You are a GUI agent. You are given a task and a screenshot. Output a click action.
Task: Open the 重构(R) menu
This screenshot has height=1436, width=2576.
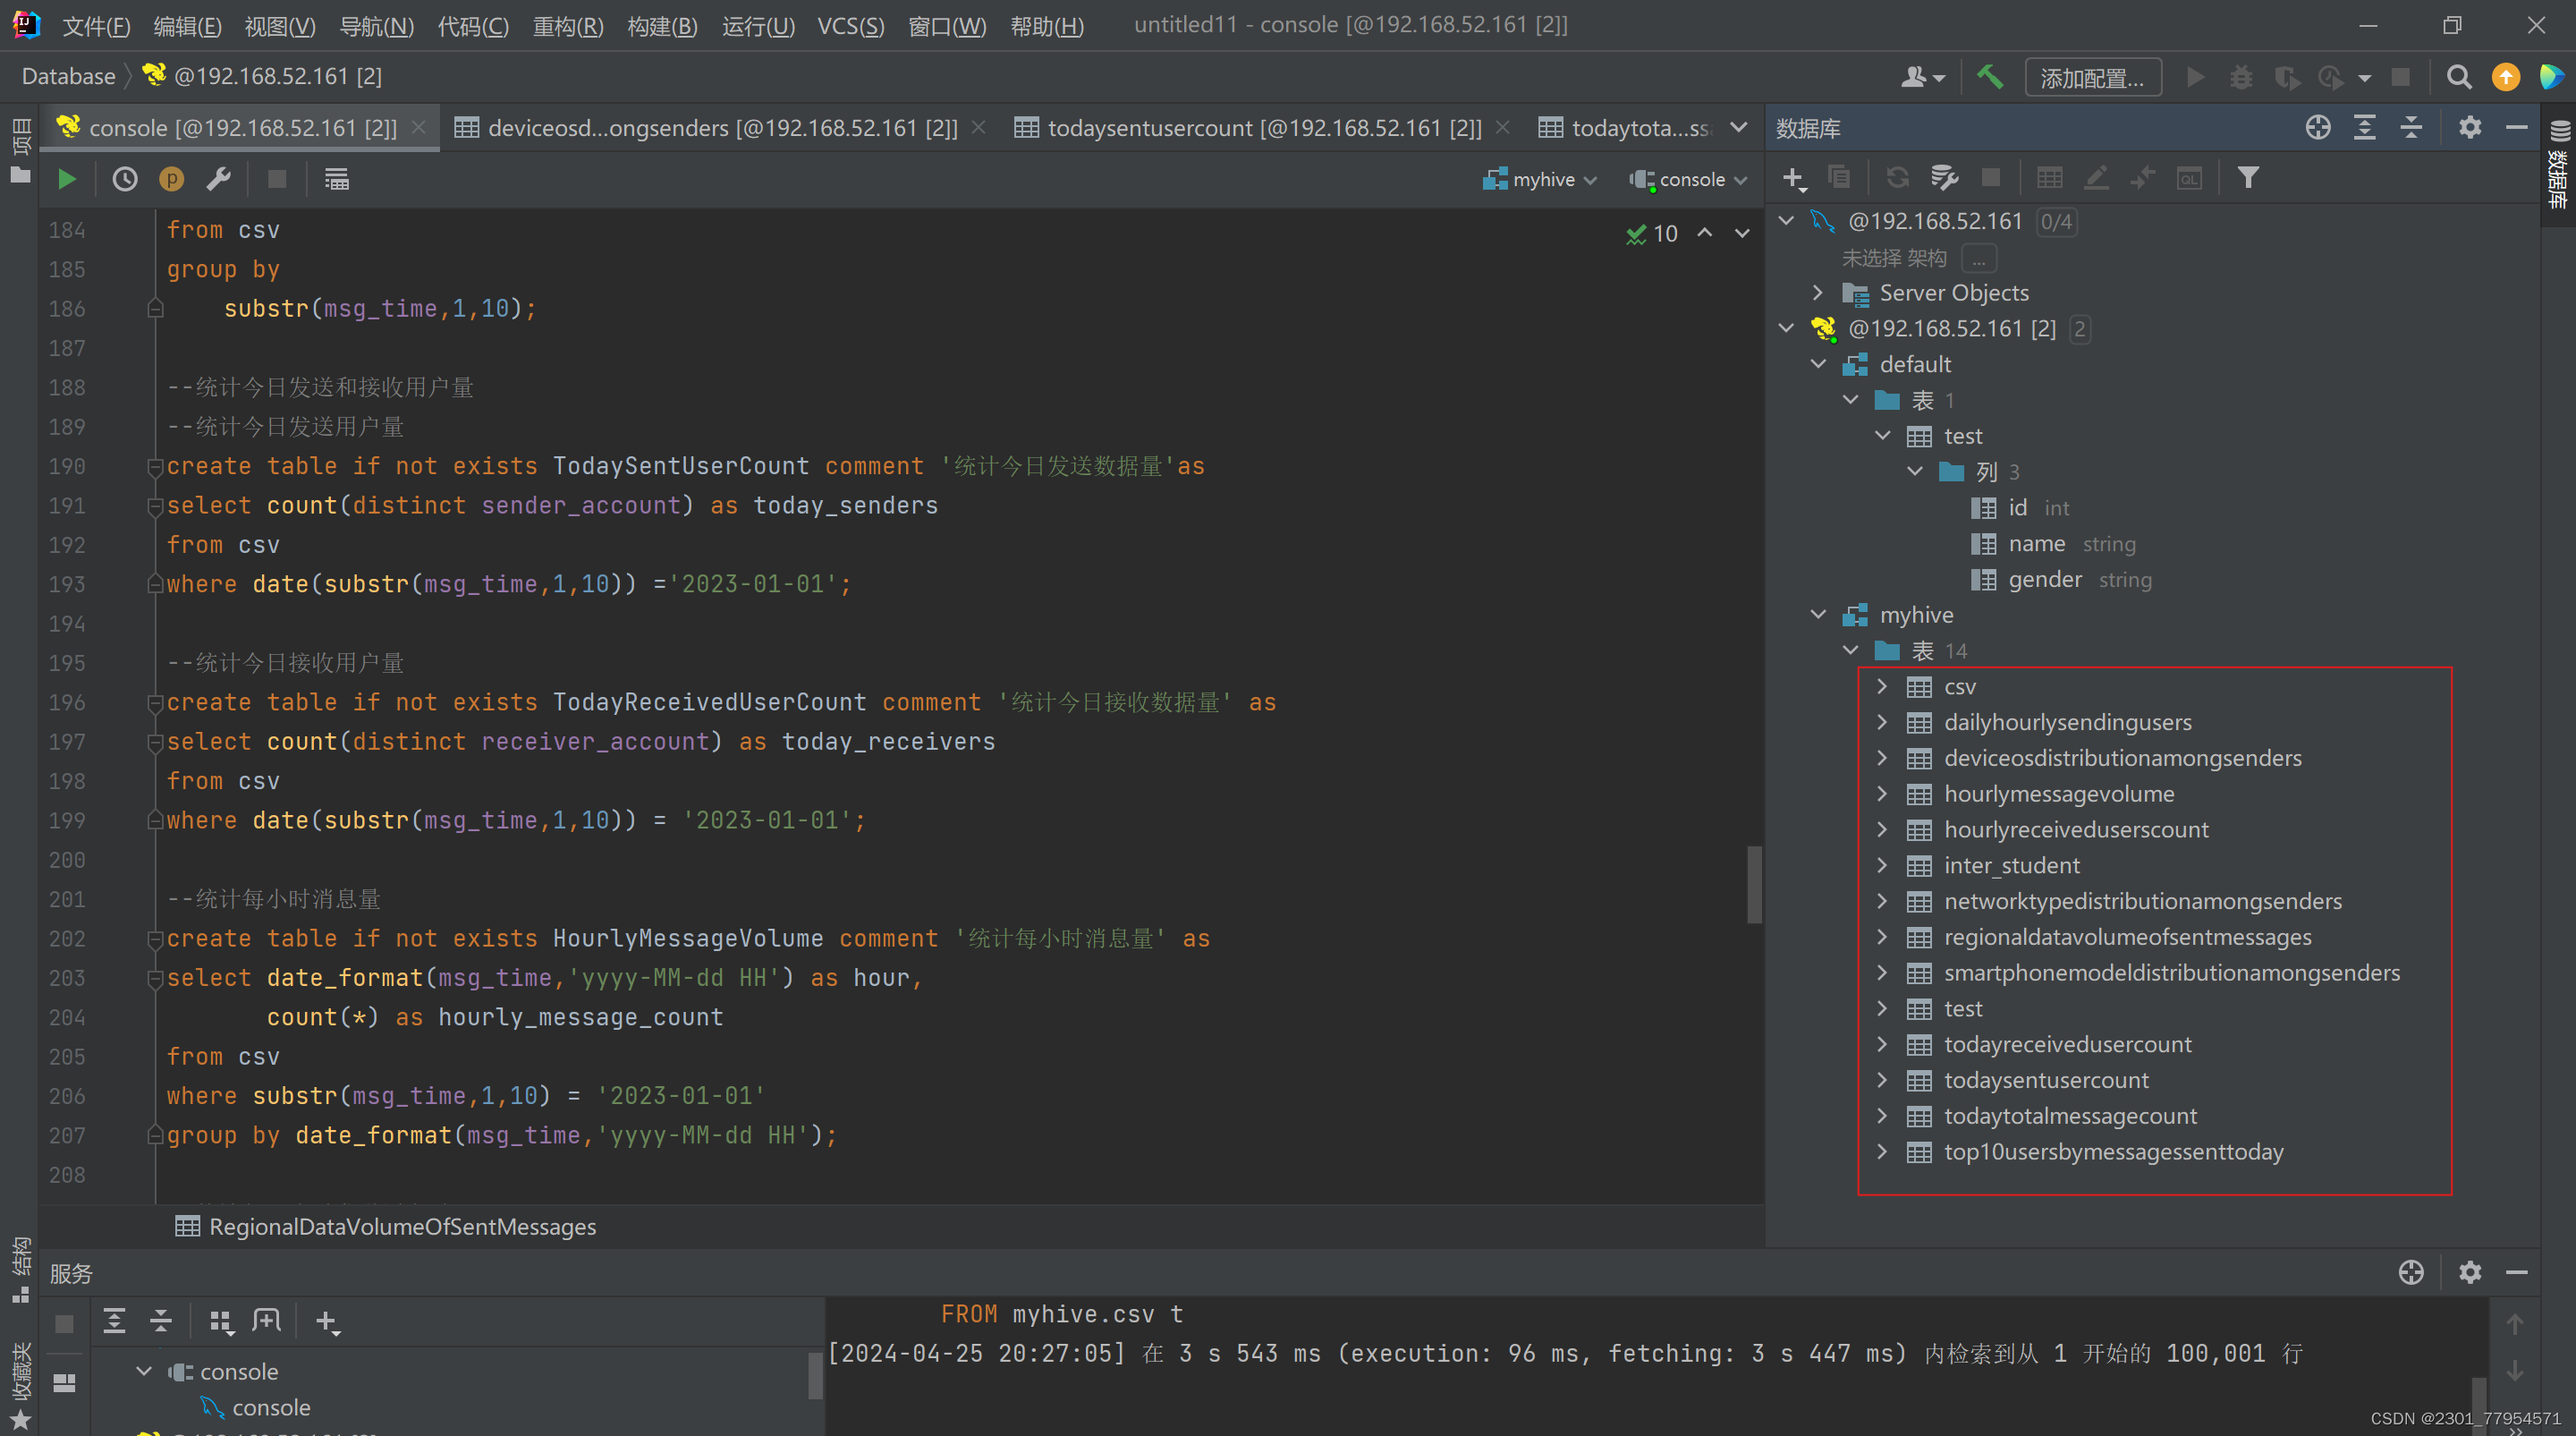click(x=568, y=26)
